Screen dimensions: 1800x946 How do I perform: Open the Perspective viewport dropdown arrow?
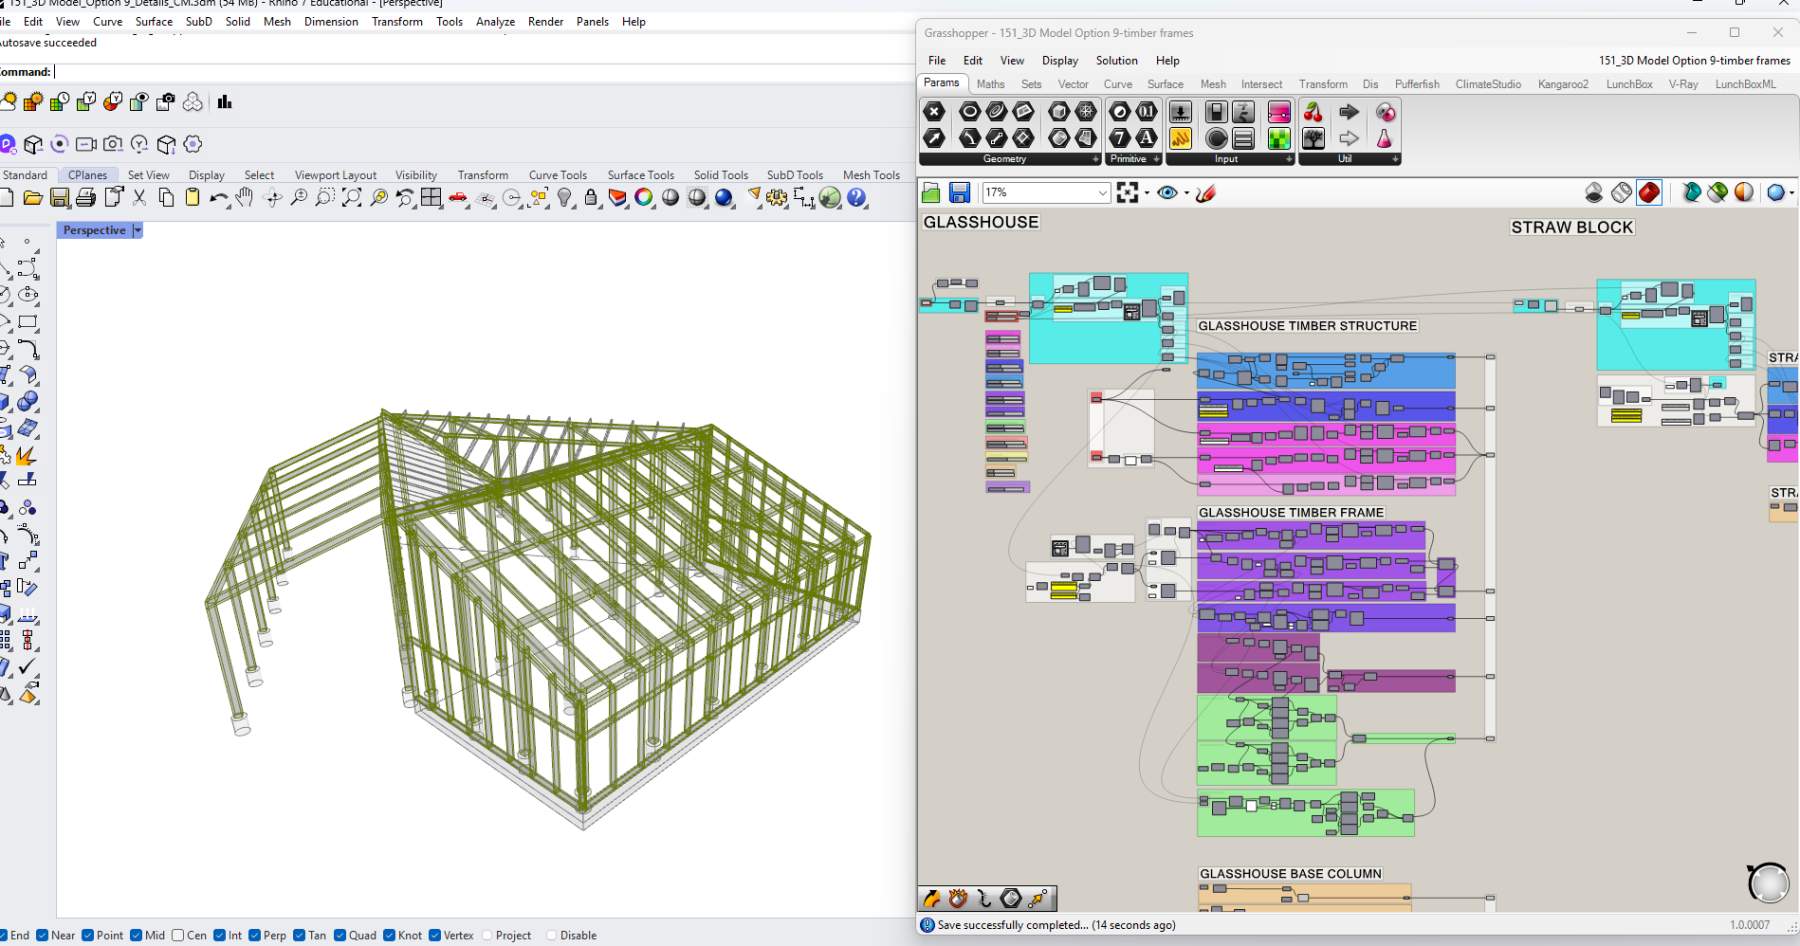coord(138,230)
